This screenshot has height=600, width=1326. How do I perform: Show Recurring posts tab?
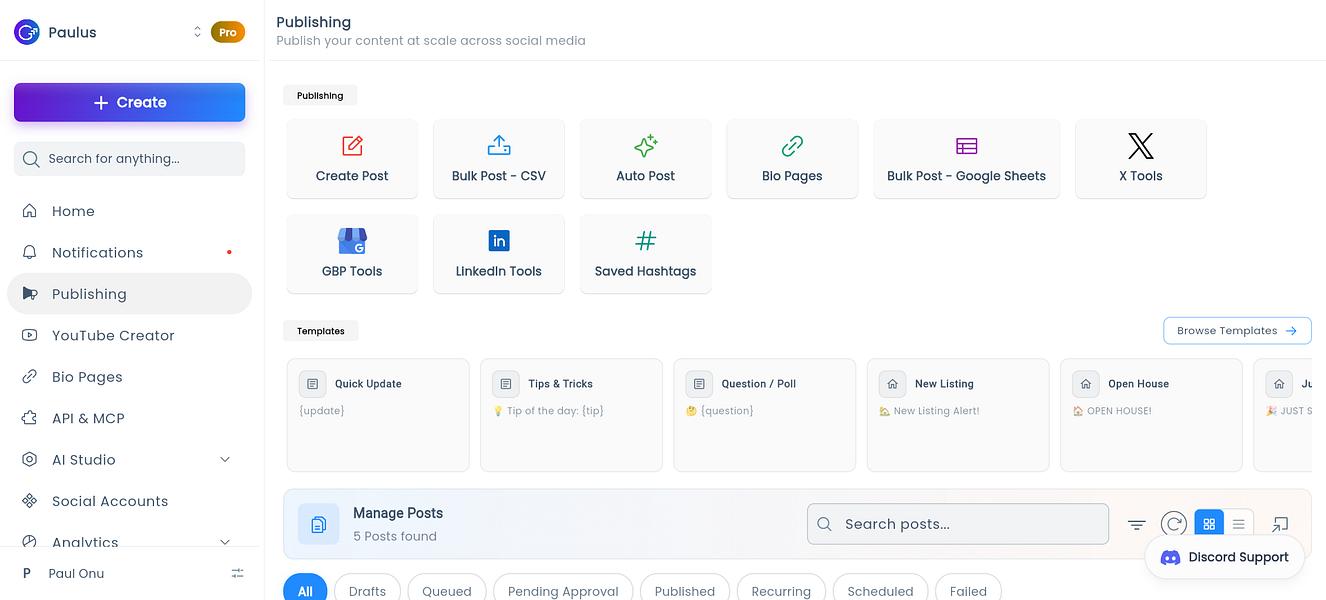pos(781,590)
